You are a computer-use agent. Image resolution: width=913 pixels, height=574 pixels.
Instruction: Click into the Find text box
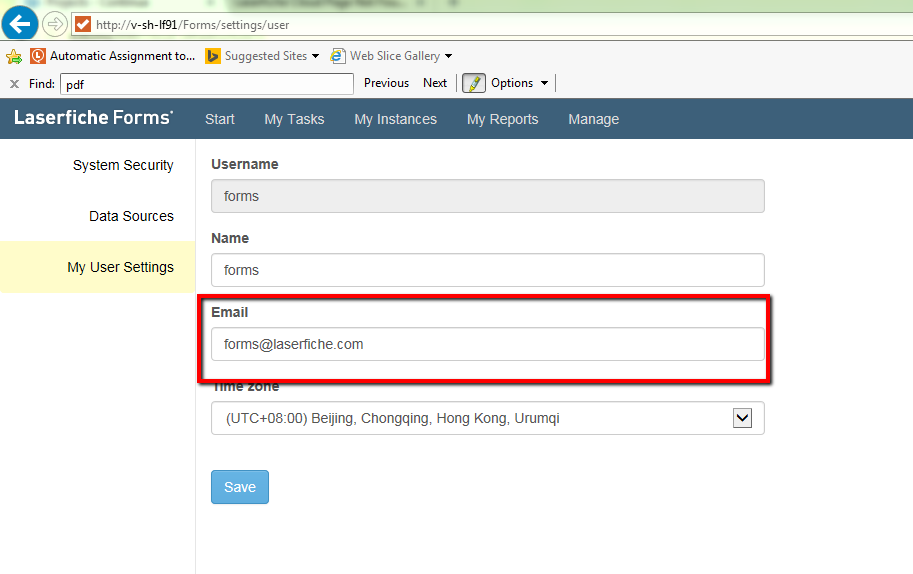tap(207, 84)
